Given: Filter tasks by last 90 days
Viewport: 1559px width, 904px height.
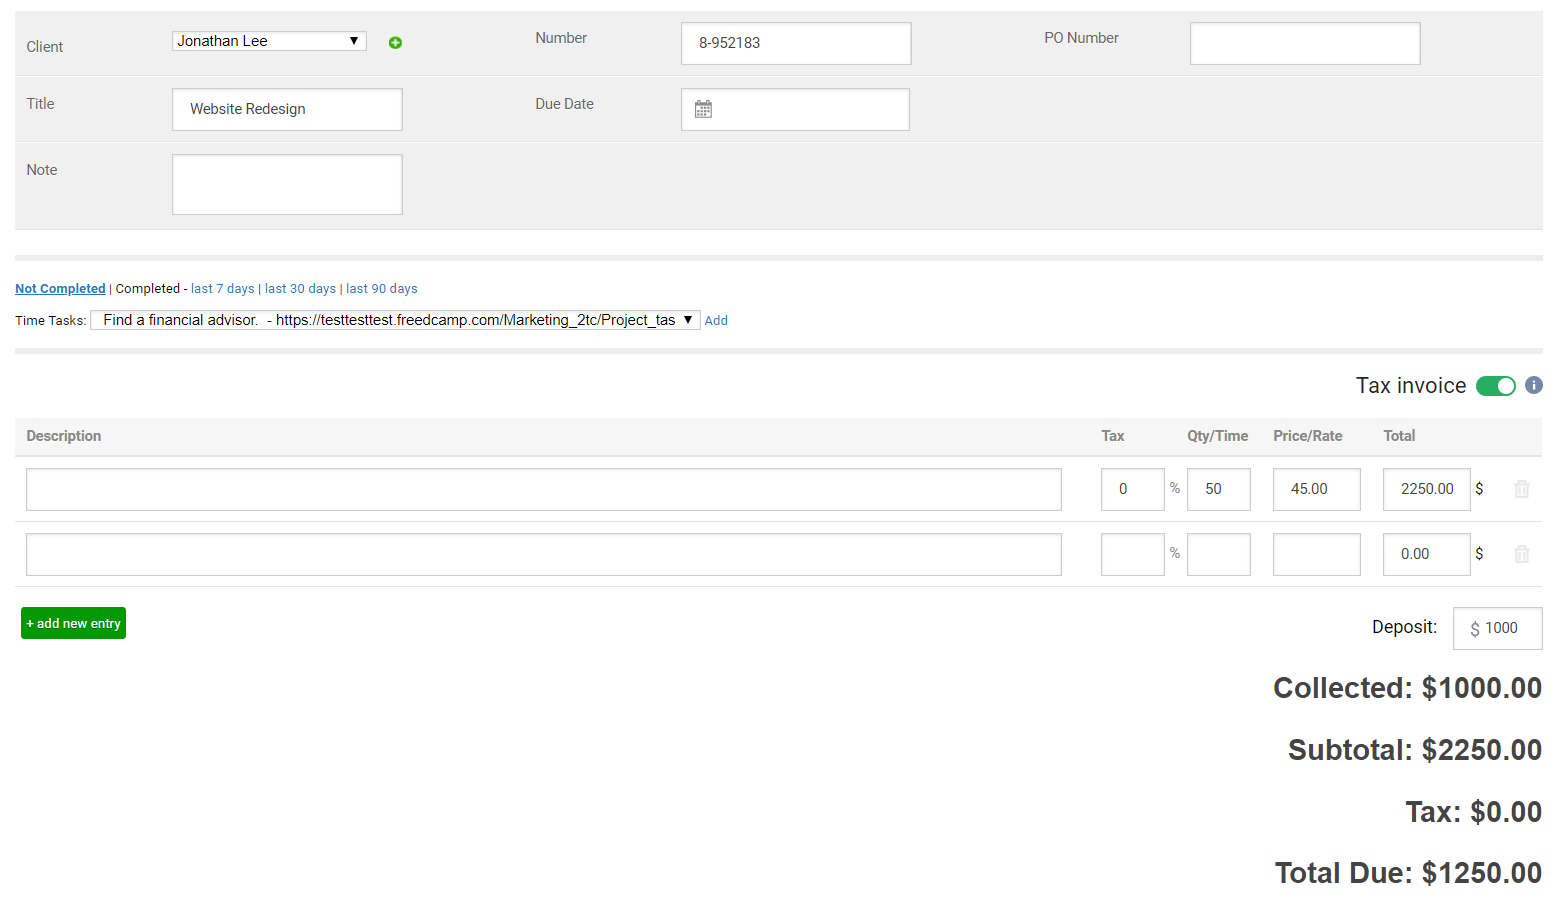Looking at the screenshot, I should coord(381,289).
